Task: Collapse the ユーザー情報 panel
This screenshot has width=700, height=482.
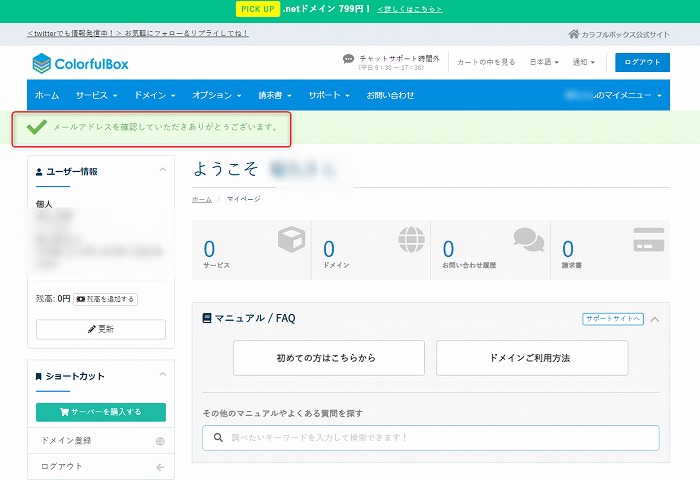Action: (163, 171)
